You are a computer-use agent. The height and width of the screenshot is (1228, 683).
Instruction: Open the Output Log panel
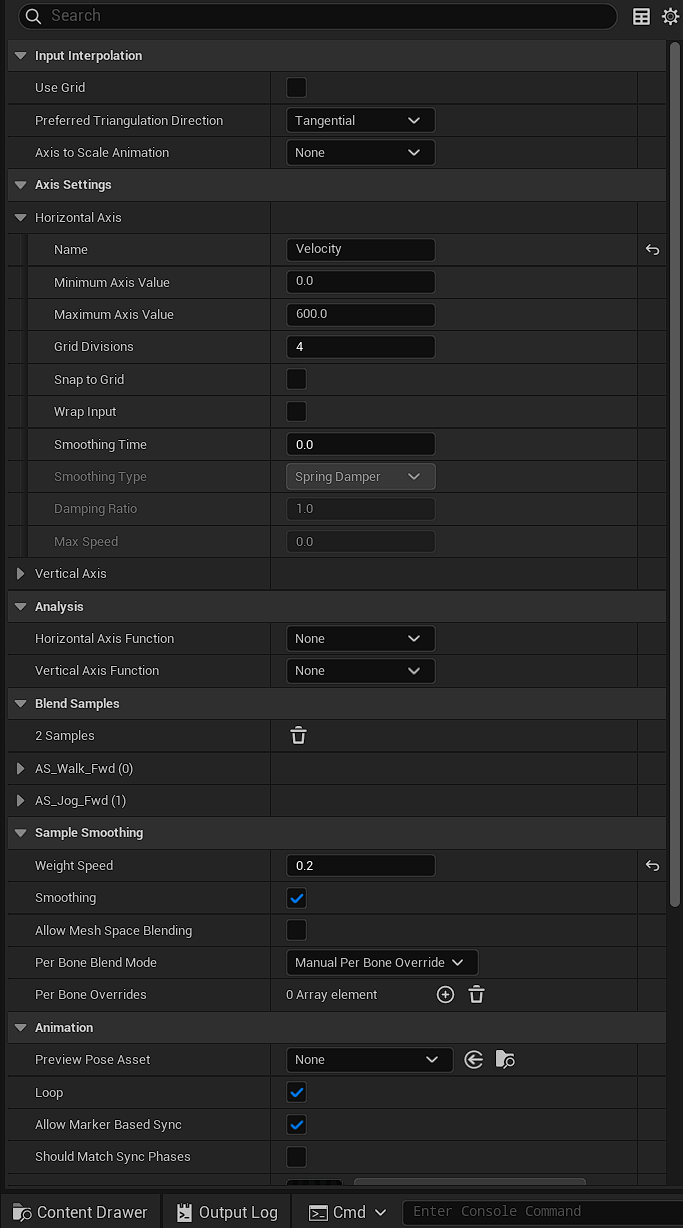(x=227, y=1212)
